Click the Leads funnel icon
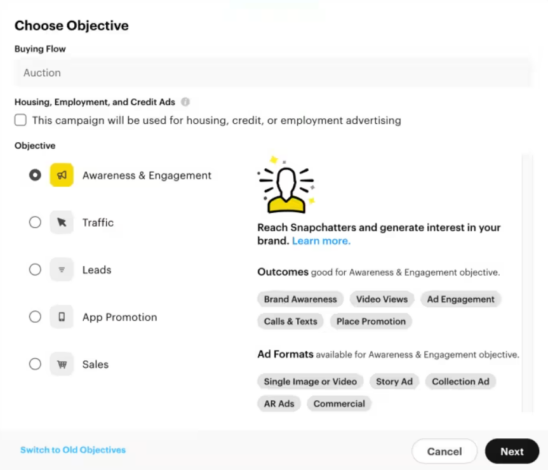Viewport: 548px width, 470px height. click(x=62, y=269)
